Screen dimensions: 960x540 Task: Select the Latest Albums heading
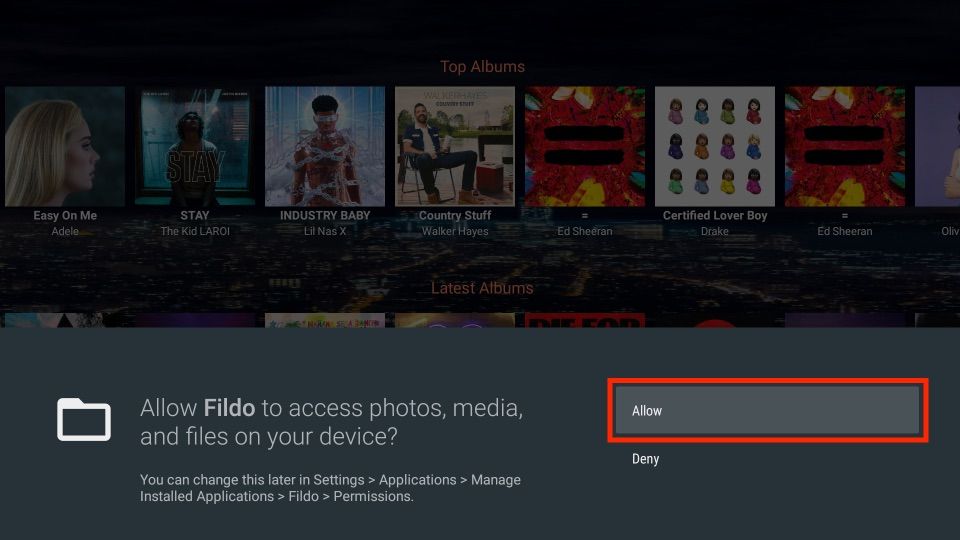point(482,288)
